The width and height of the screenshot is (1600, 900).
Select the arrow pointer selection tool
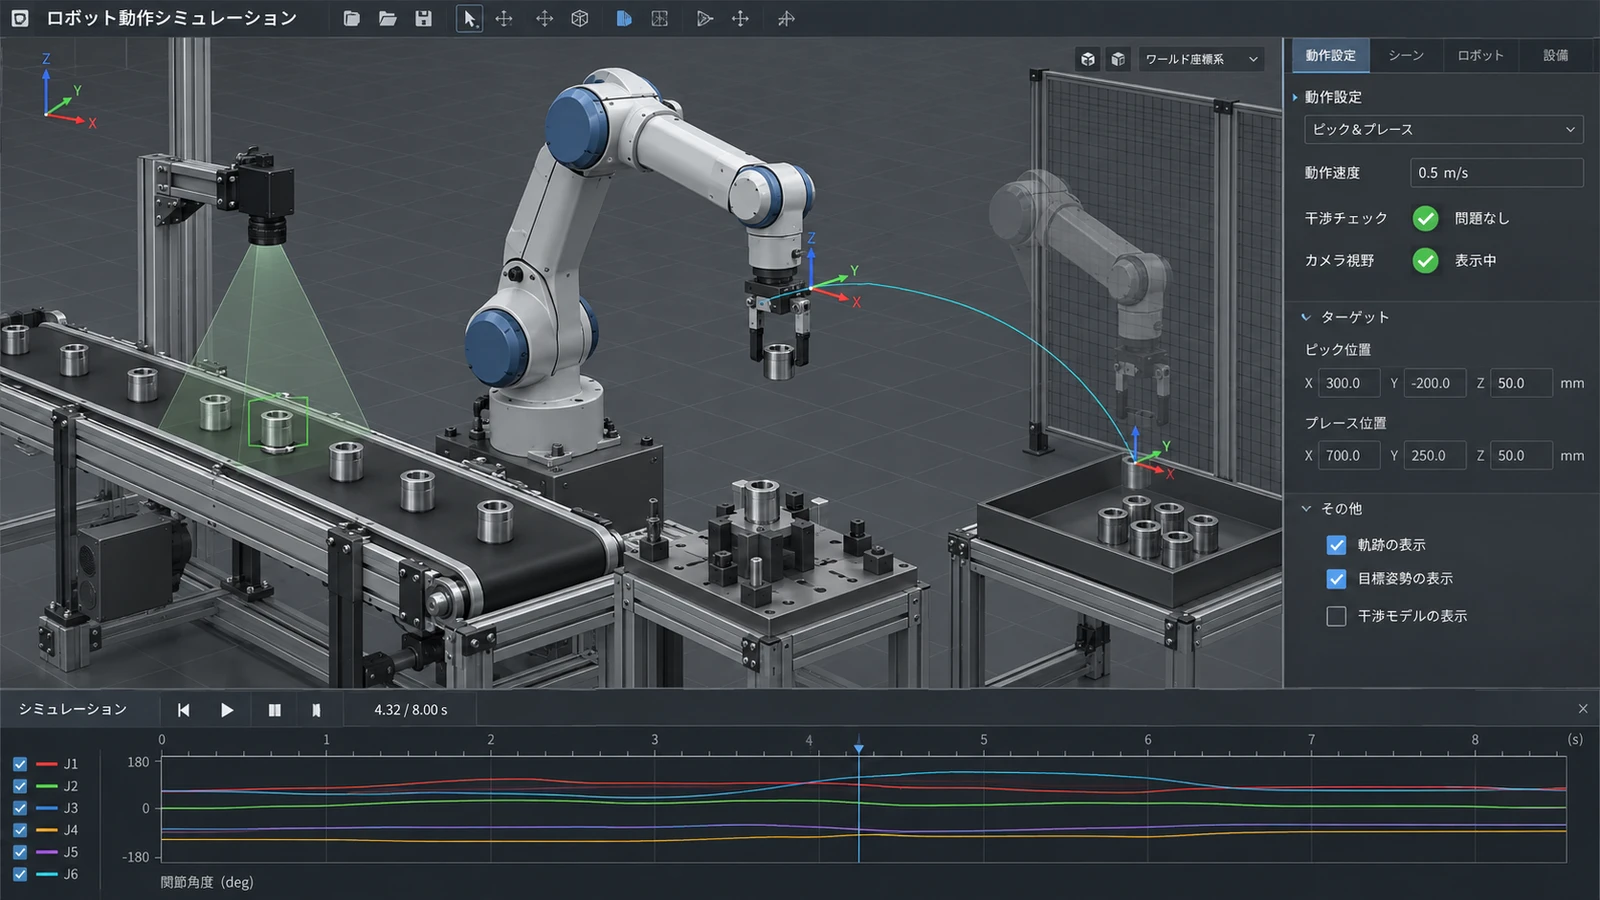(x=469, y=18)
